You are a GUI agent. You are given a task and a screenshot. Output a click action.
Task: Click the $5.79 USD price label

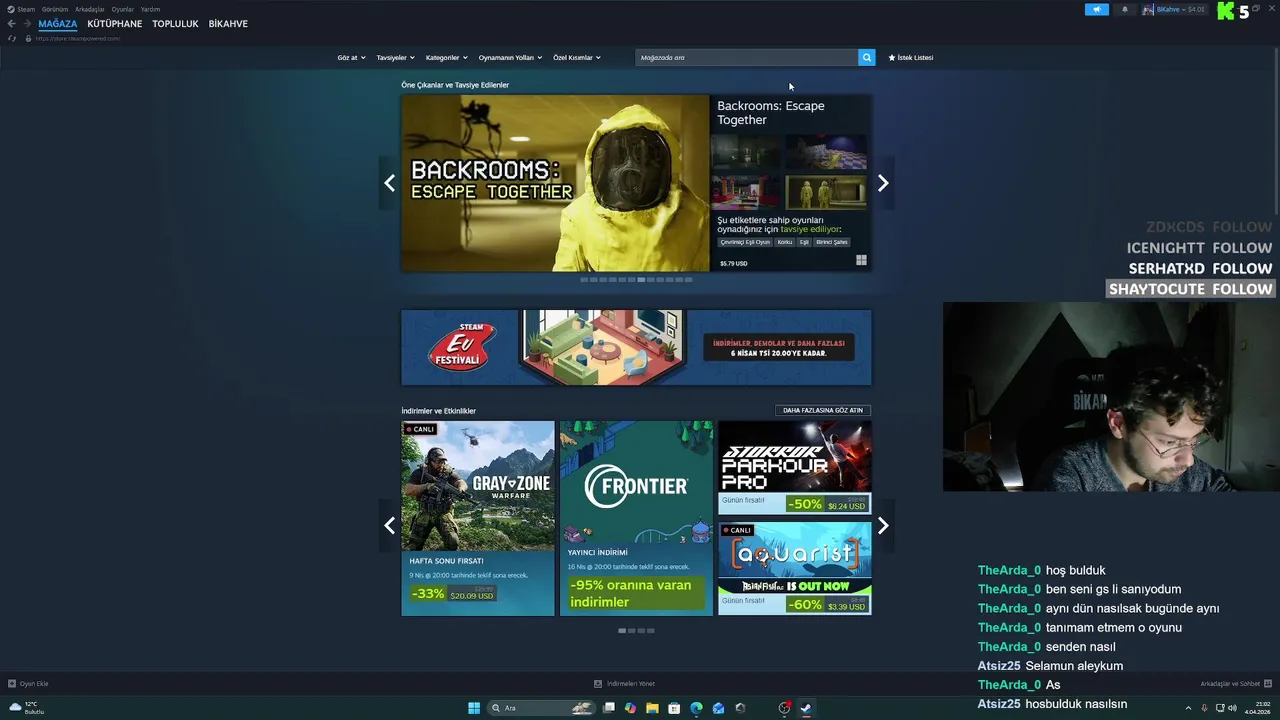point(734,264)
